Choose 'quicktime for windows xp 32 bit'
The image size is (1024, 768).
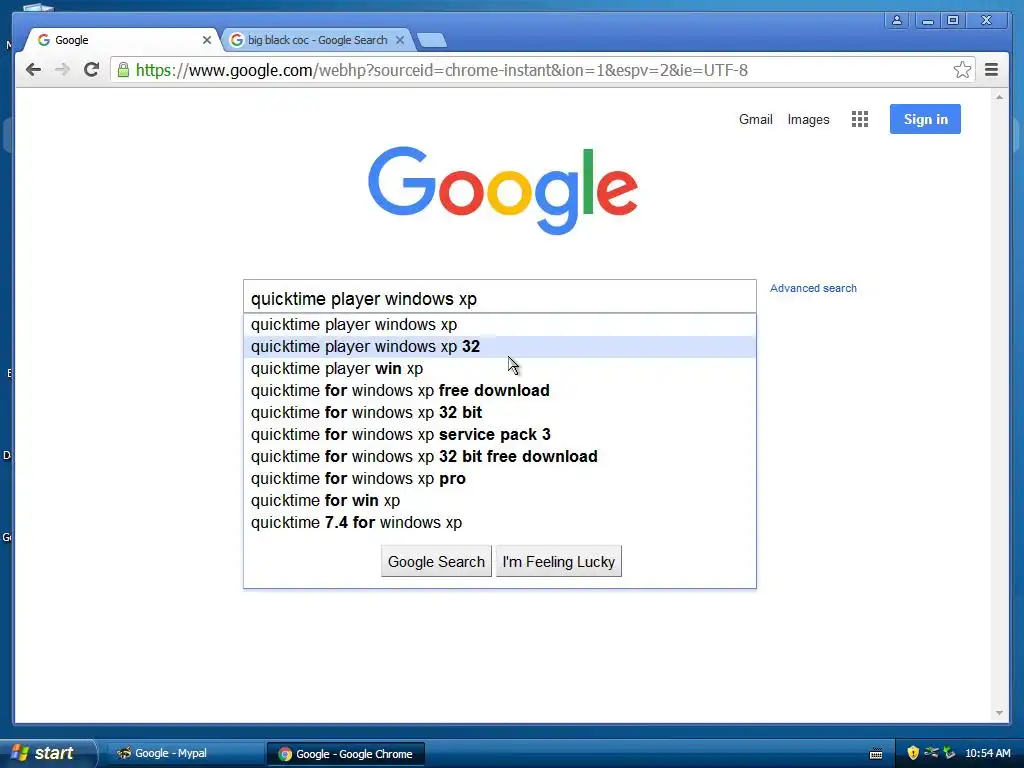[x=500, y=413]
